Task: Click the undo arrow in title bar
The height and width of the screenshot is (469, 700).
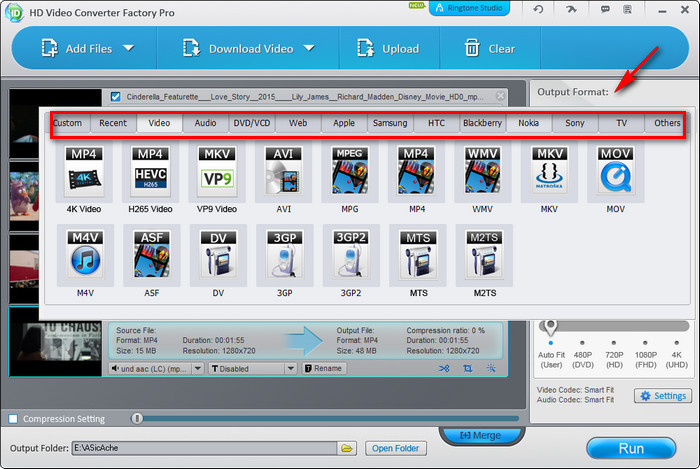Action: tap(538, 9)
